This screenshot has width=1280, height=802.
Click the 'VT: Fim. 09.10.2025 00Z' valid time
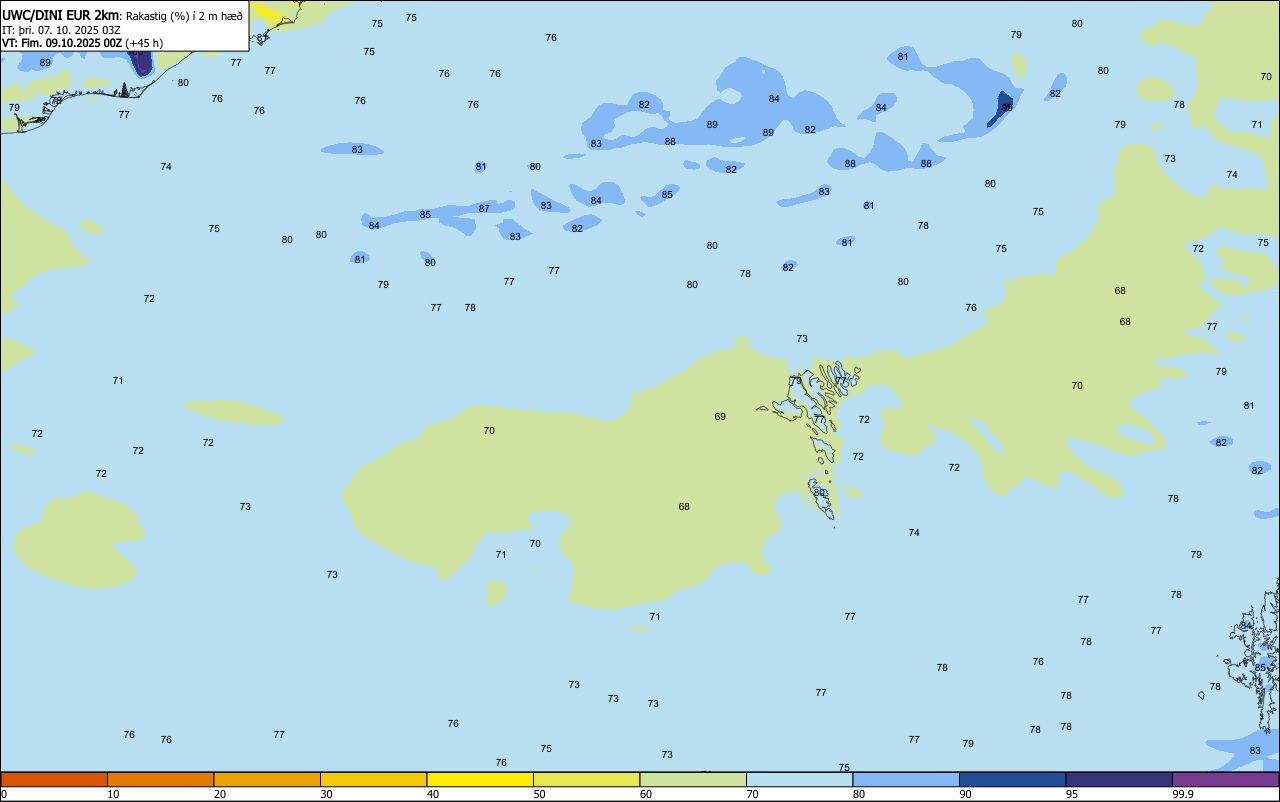tap(63, 43)
